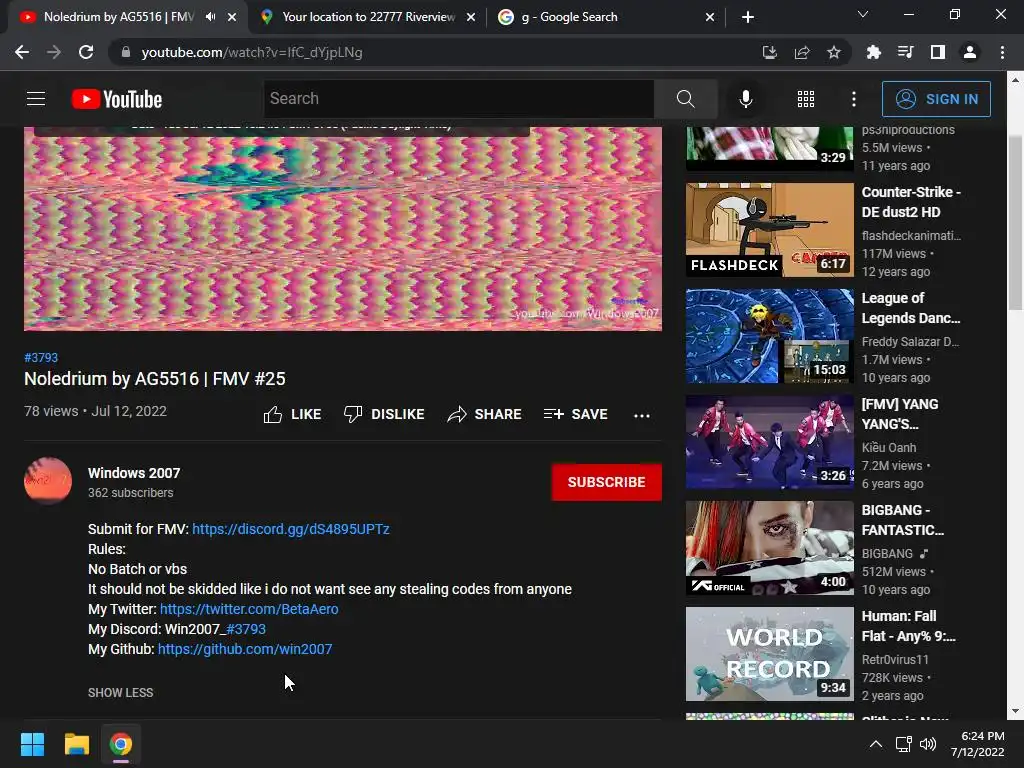Go forward with the forward arrow
The height and width of the screenshot is (768, 1024).
pyautogui.click(x=54, y=52)
